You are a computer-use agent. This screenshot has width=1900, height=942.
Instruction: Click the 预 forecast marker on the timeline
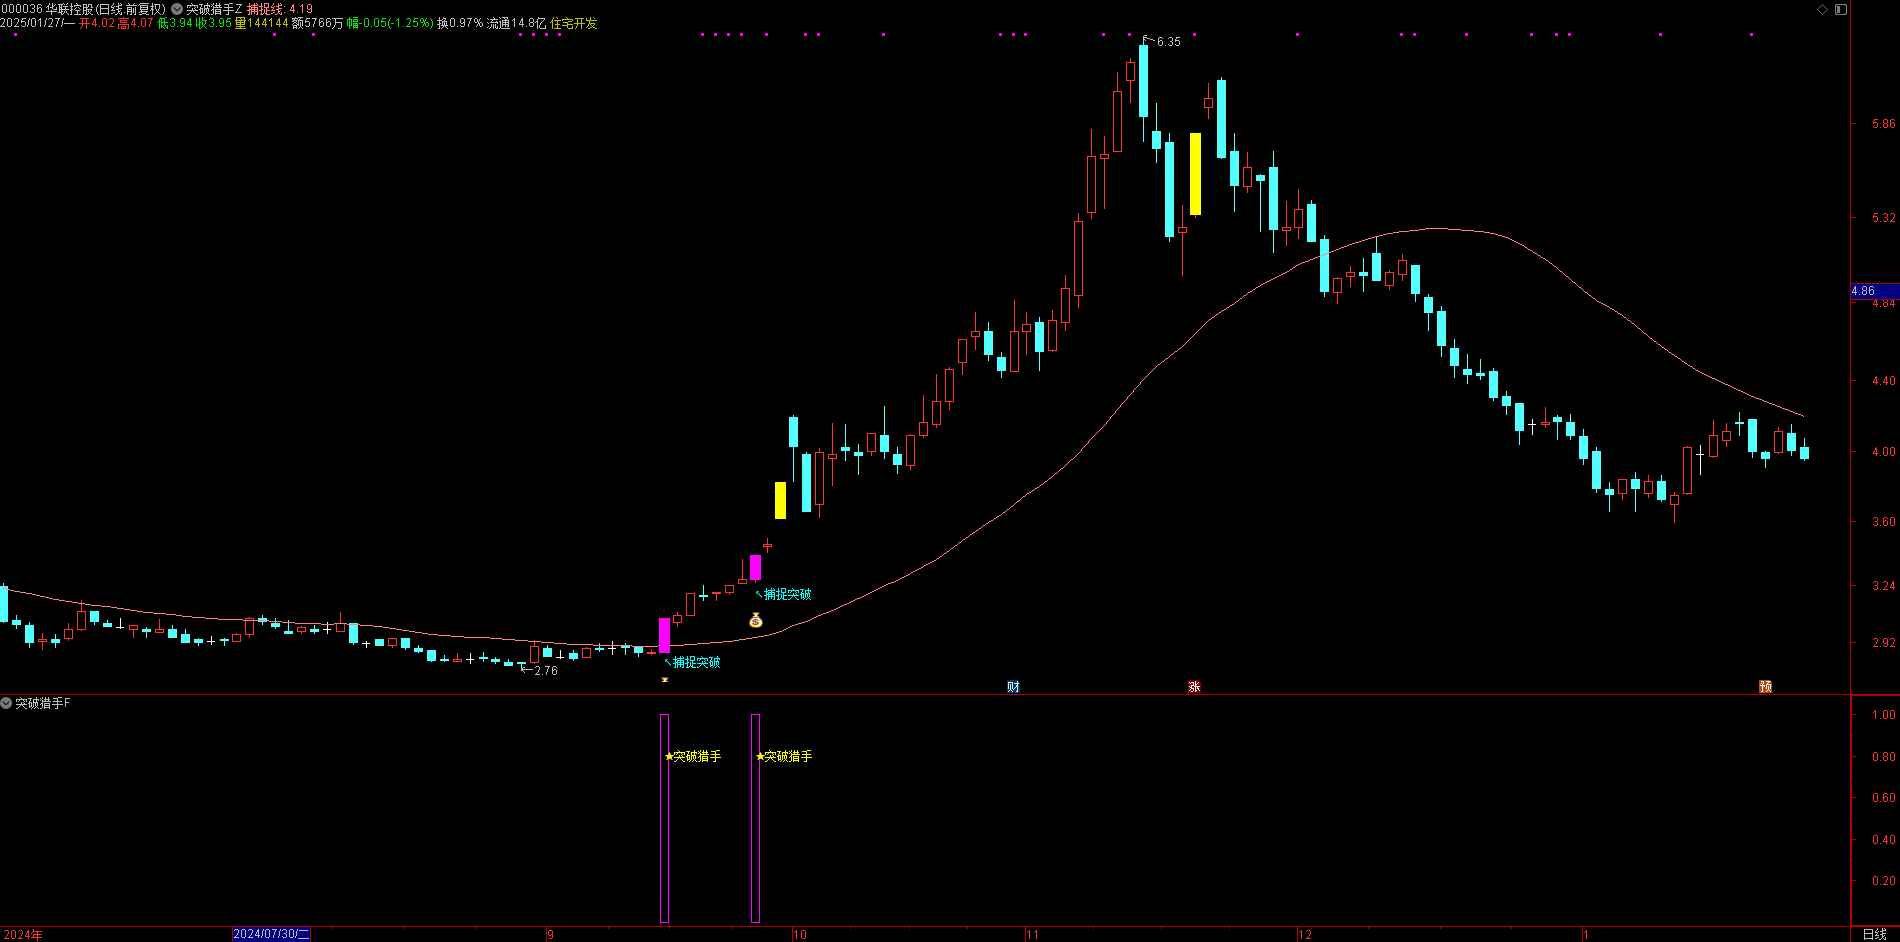click(x=1766, y=686)
